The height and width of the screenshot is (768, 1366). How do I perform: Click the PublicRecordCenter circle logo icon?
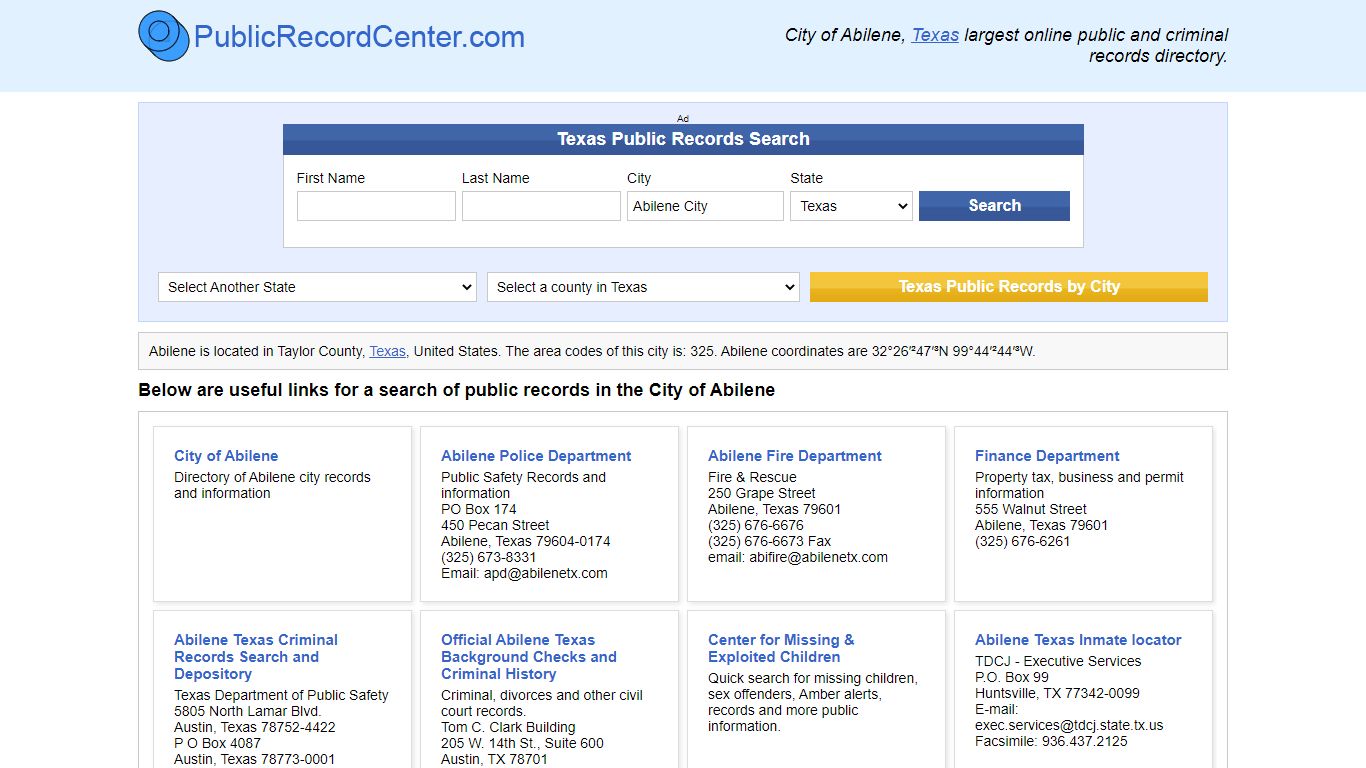pyautogui.click(x=164, y=36)
